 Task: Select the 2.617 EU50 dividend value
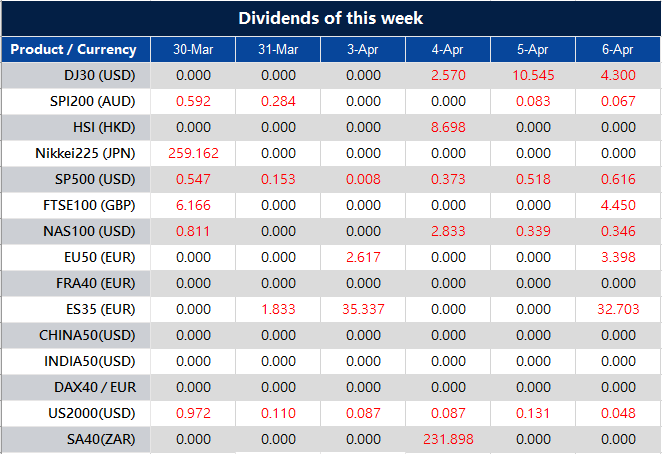coord(363,257)
